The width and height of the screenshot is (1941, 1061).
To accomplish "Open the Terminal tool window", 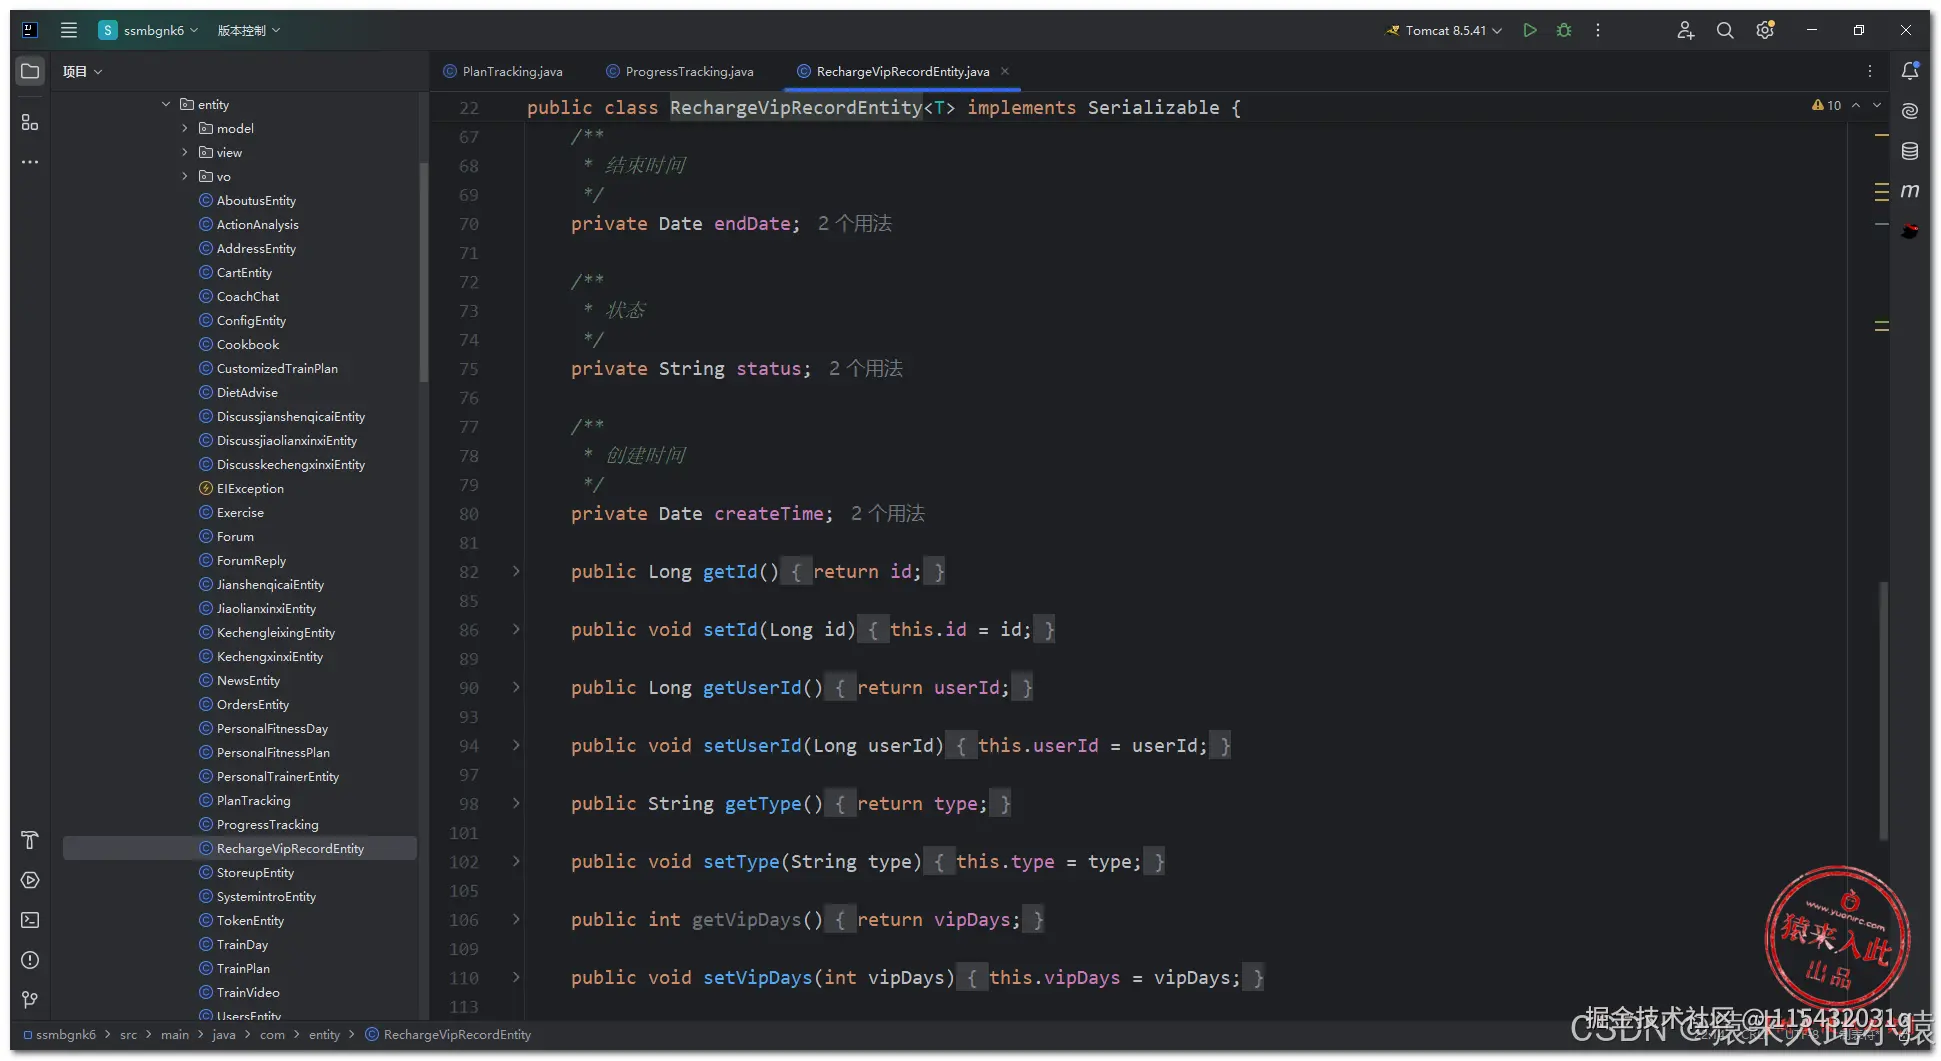I will pos(30,920).
